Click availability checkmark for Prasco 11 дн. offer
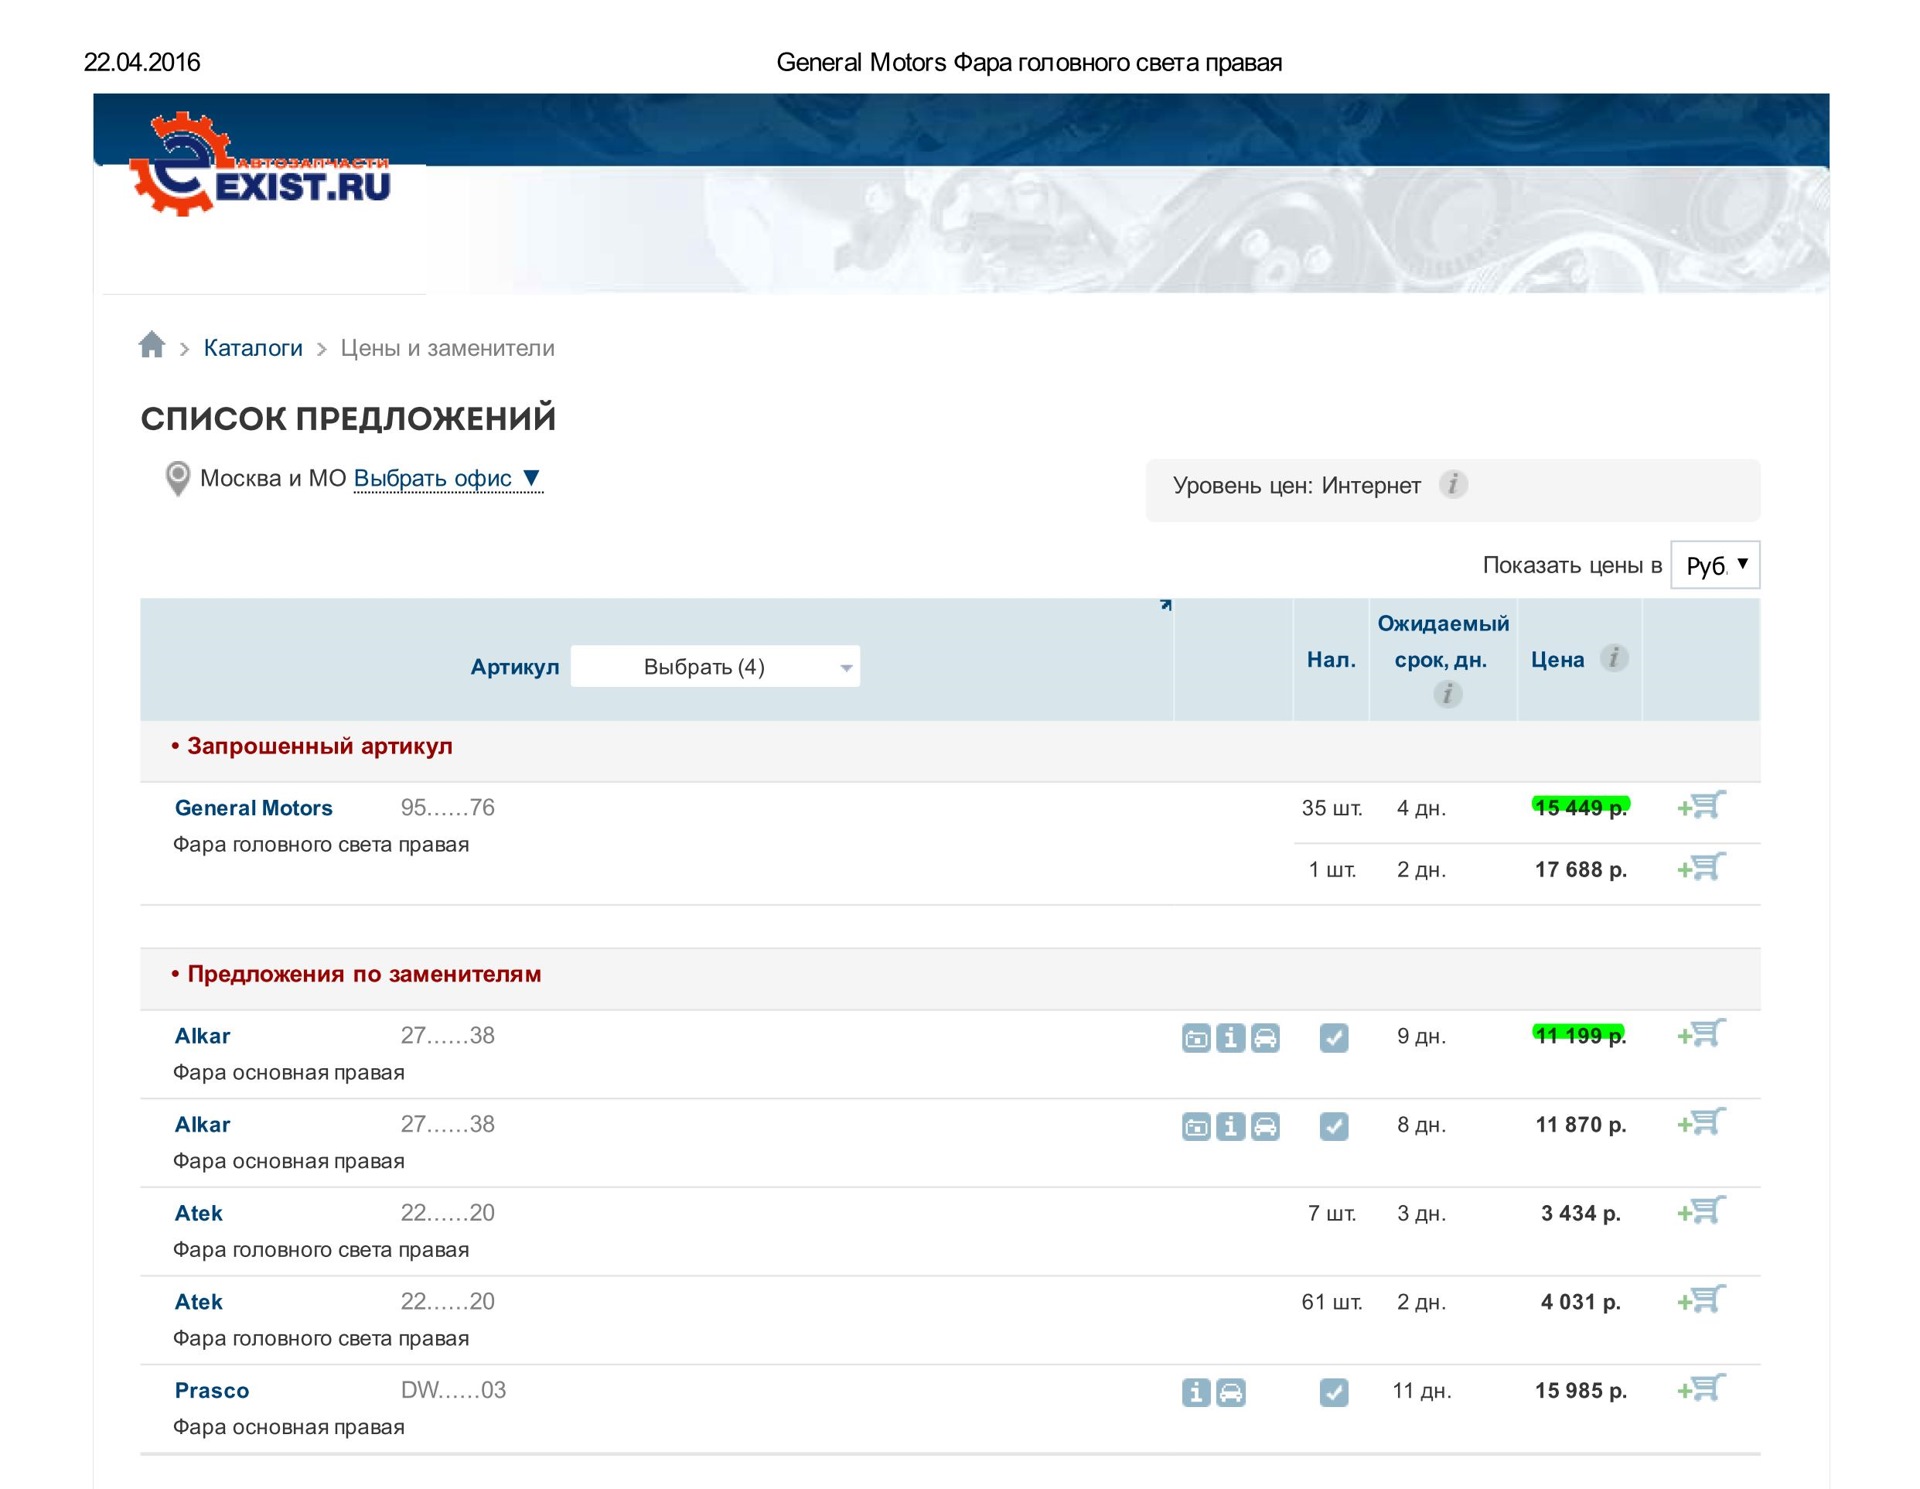1920x1489 pixels. pyautogui.click(x=1333, y=1393)
